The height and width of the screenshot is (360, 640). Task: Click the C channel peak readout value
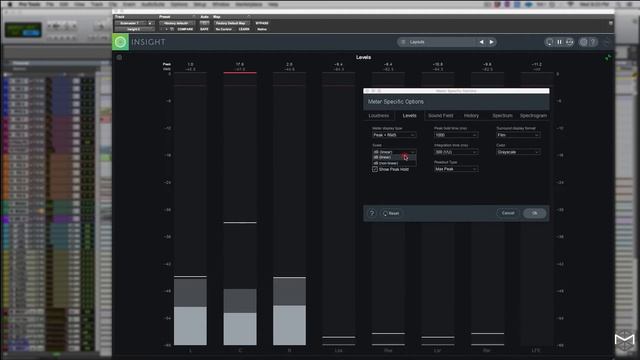pos(240,64)
